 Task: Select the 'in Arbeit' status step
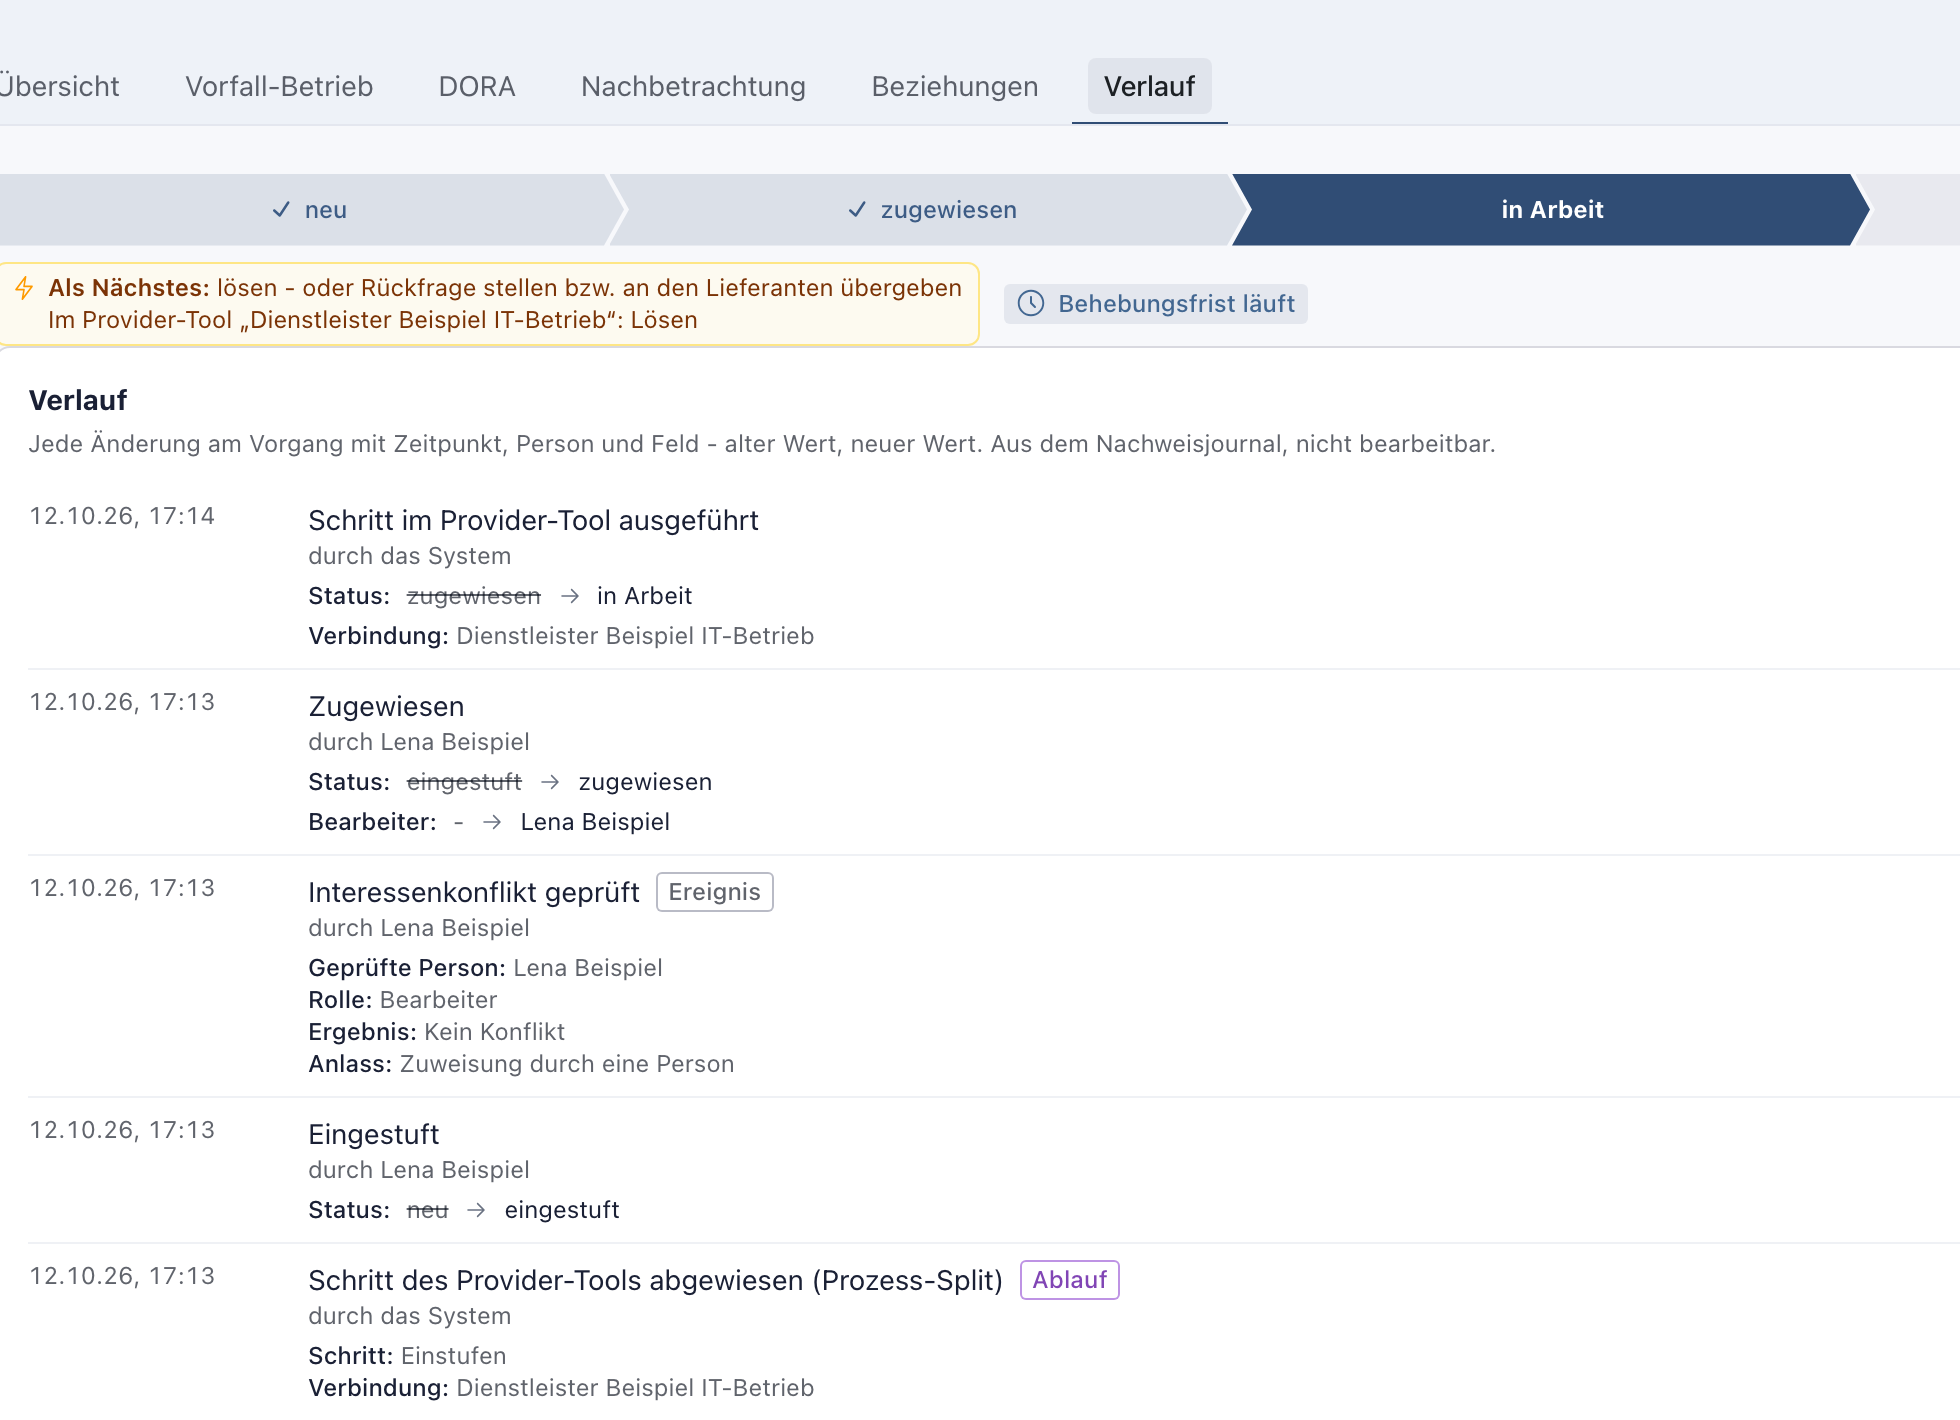click(1552, 210)
